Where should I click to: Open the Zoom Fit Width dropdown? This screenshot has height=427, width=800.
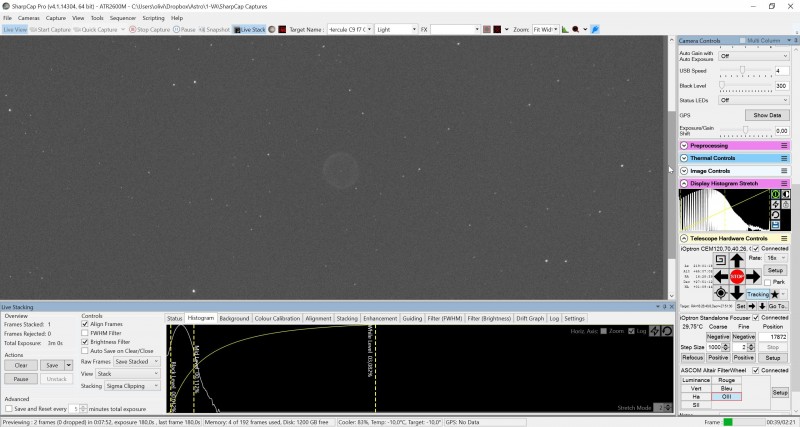tap(545, 30)
